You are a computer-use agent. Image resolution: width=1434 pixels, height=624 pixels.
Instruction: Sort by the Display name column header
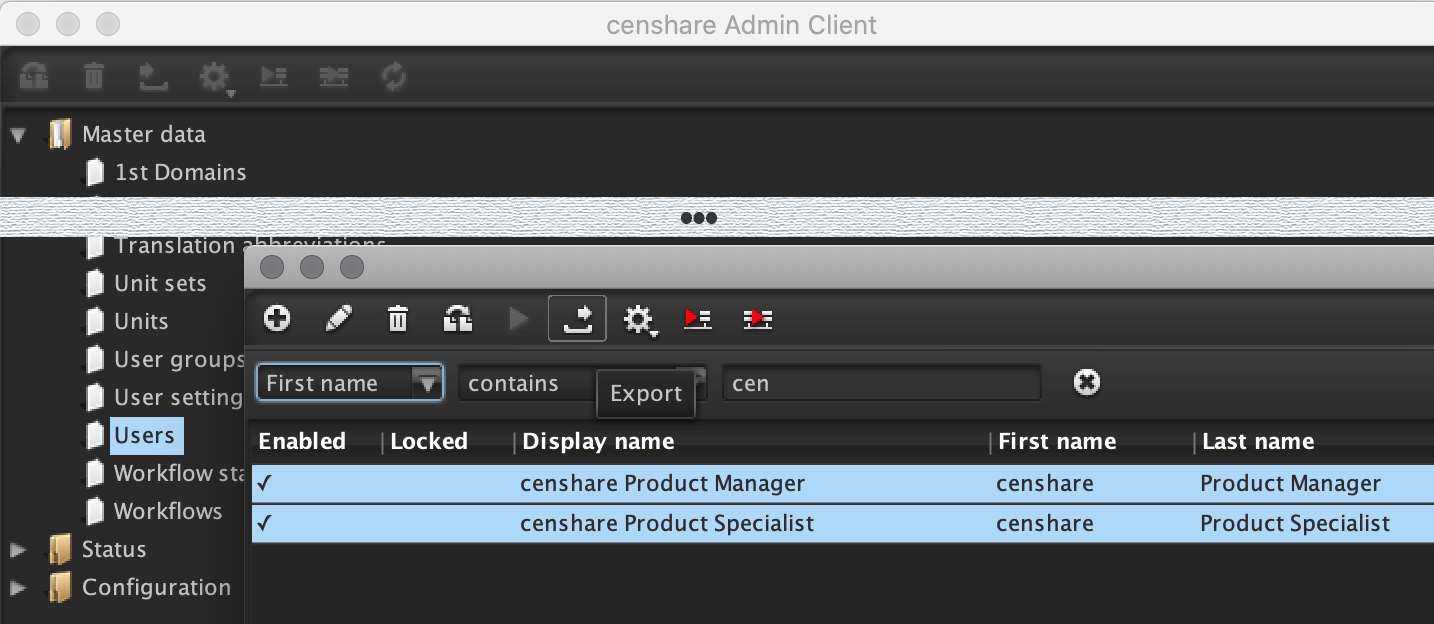point(598,442)
